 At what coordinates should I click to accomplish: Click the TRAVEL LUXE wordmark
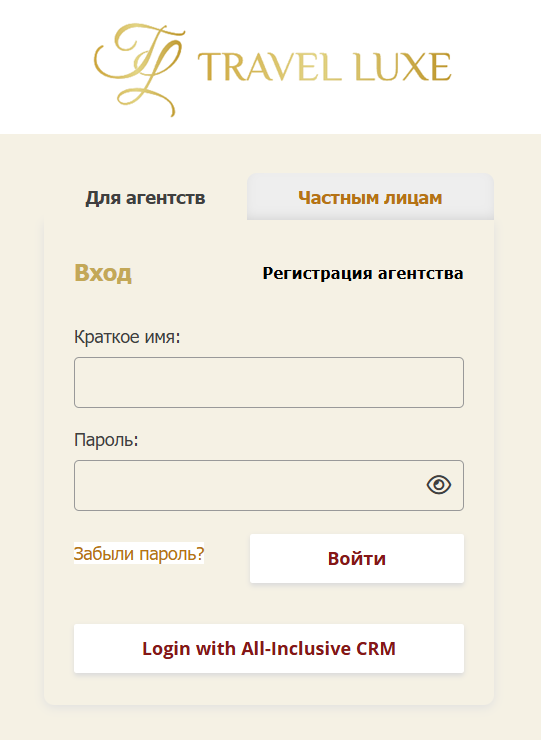324,67
